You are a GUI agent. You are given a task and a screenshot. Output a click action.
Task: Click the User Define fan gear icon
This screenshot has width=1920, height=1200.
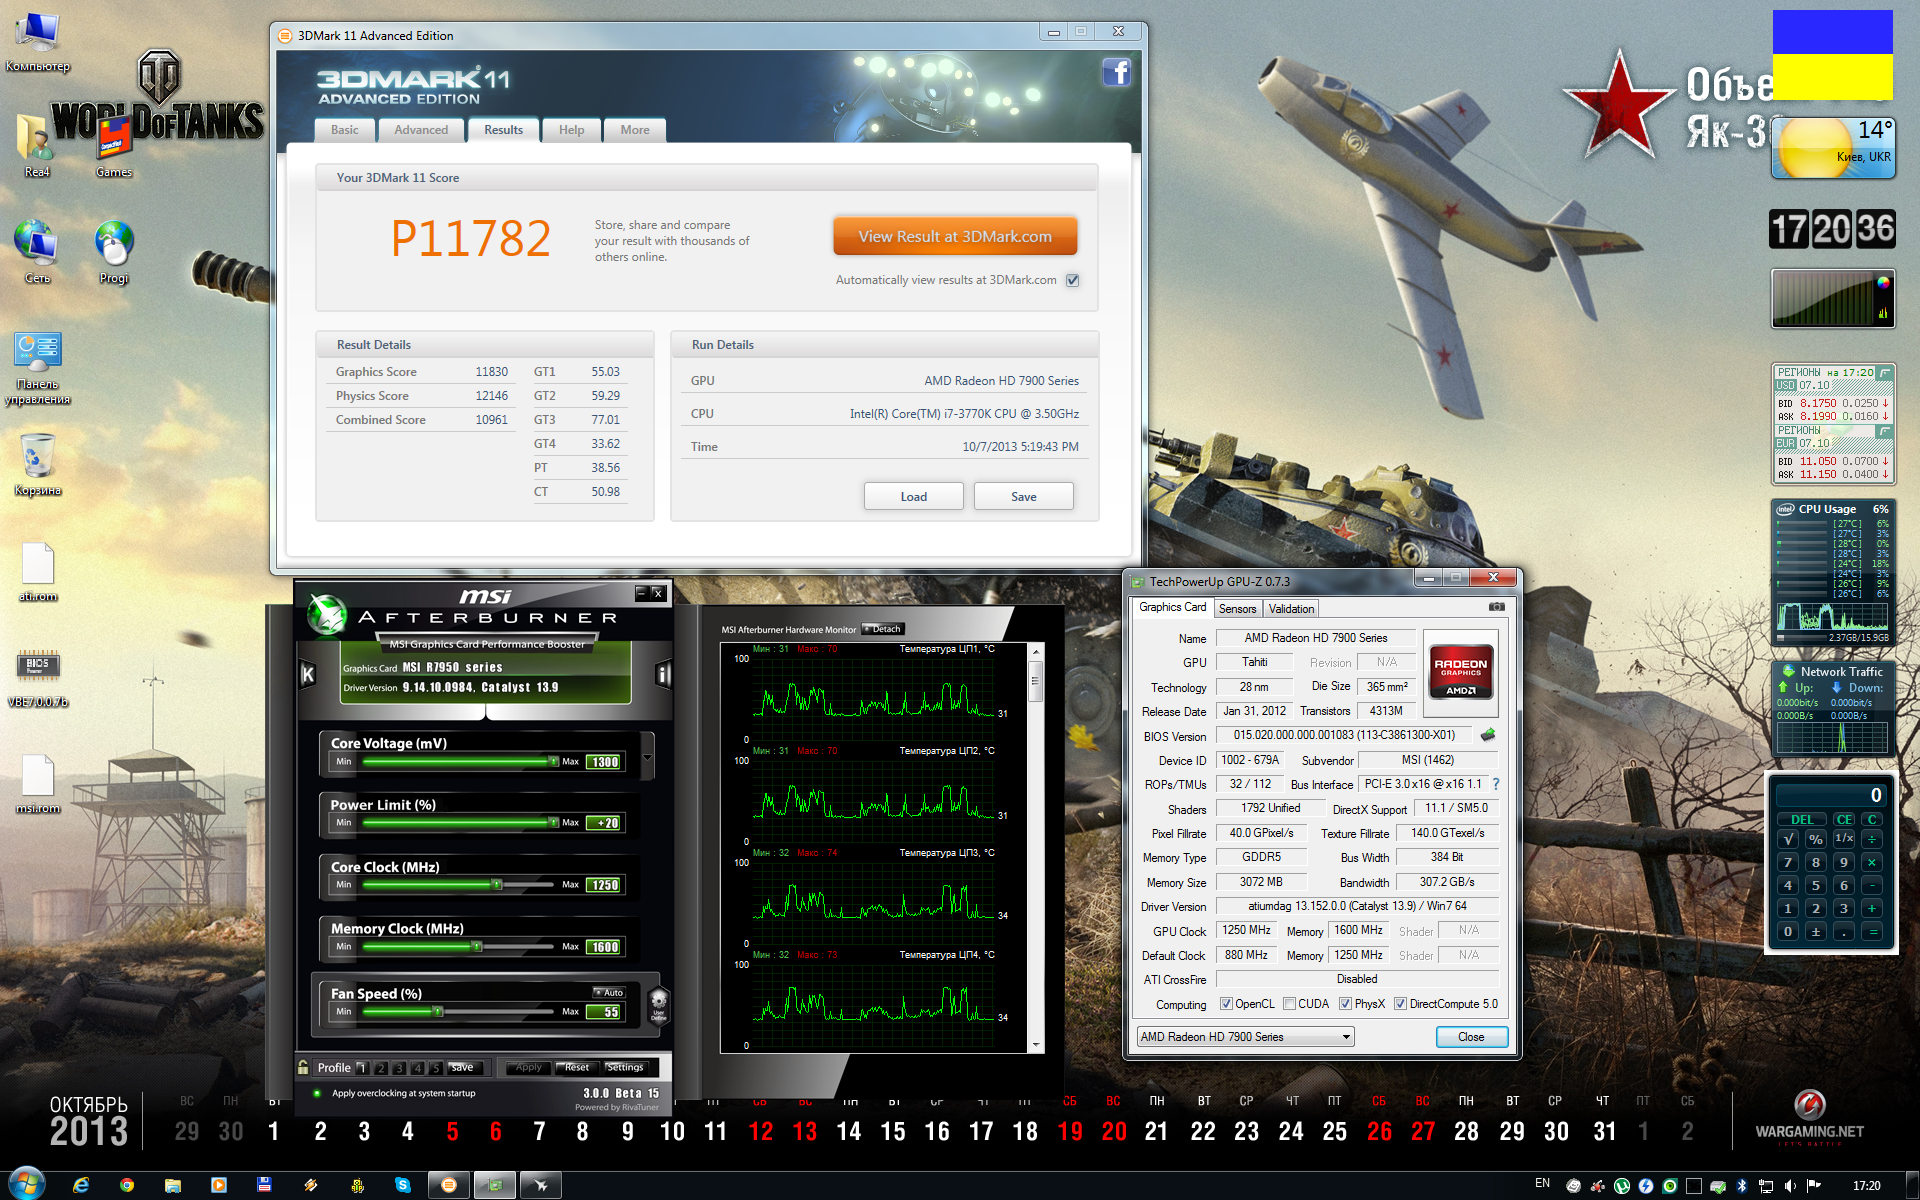pos(658,1004)
